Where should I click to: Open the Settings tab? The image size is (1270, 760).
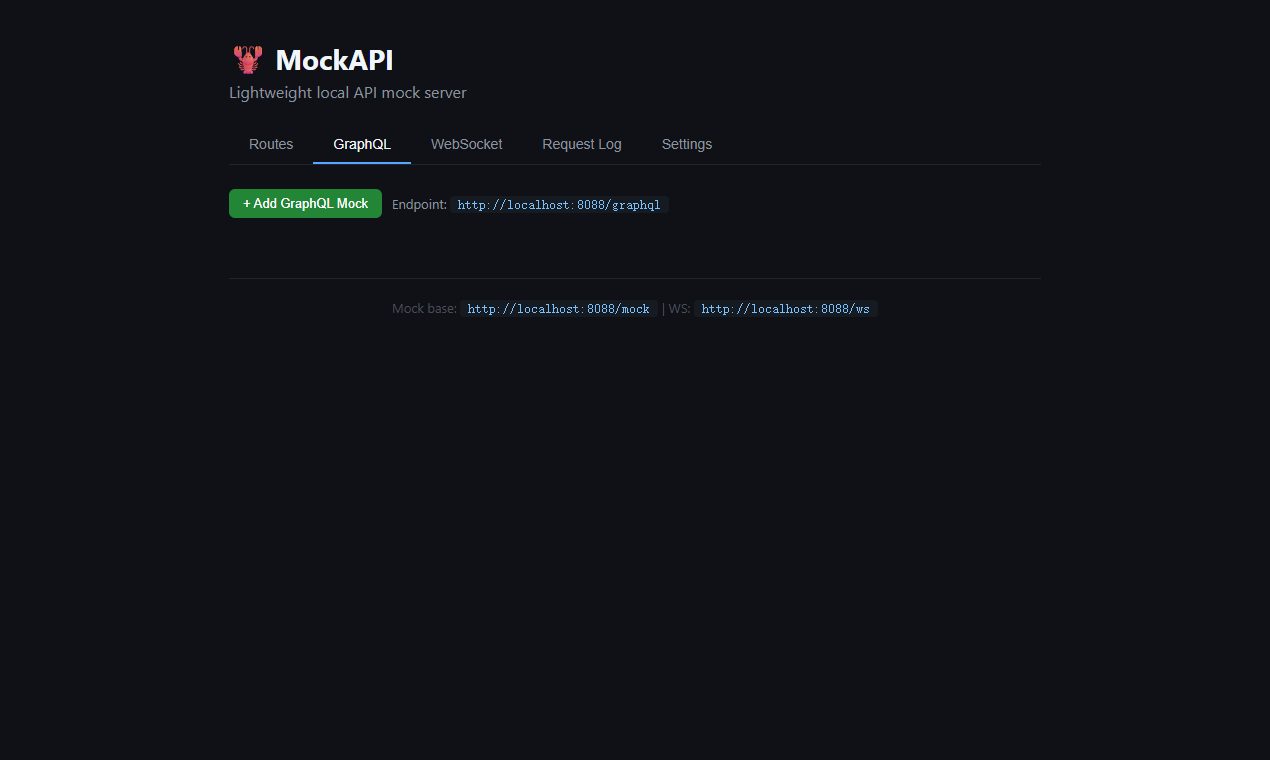(x=686, y=144)
